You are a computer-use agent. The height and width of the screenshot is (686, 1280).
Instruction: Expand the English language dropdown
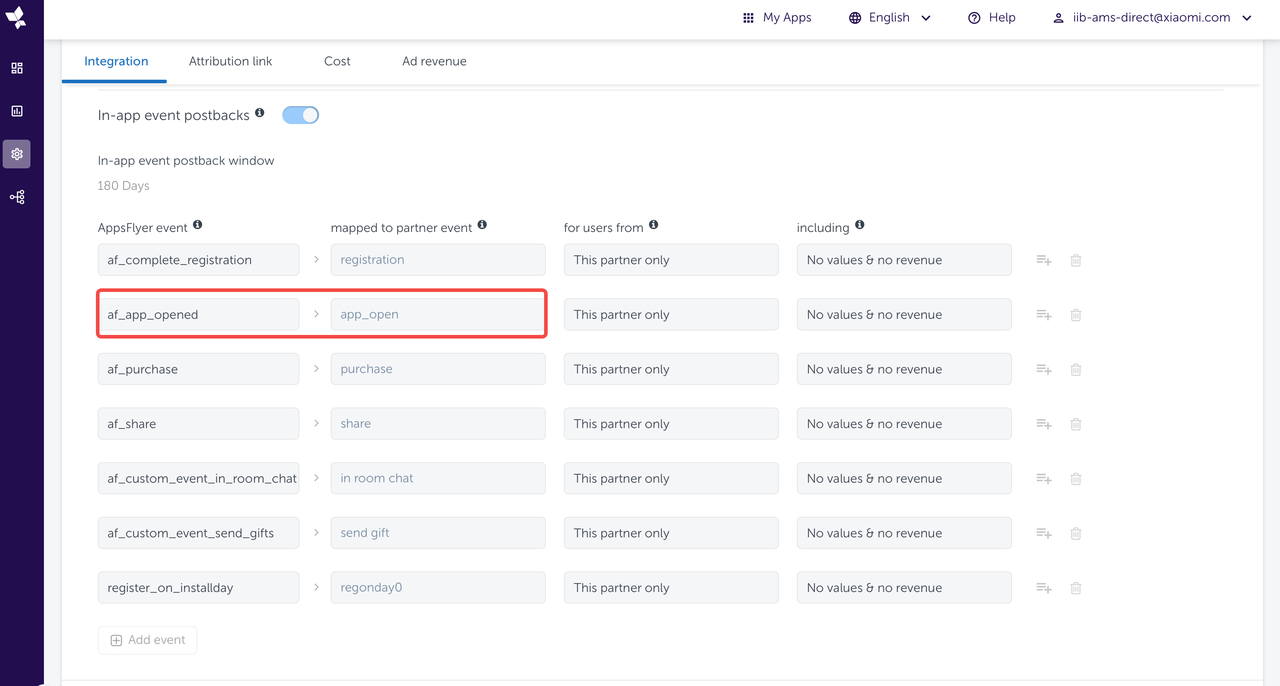click(889, 18)
